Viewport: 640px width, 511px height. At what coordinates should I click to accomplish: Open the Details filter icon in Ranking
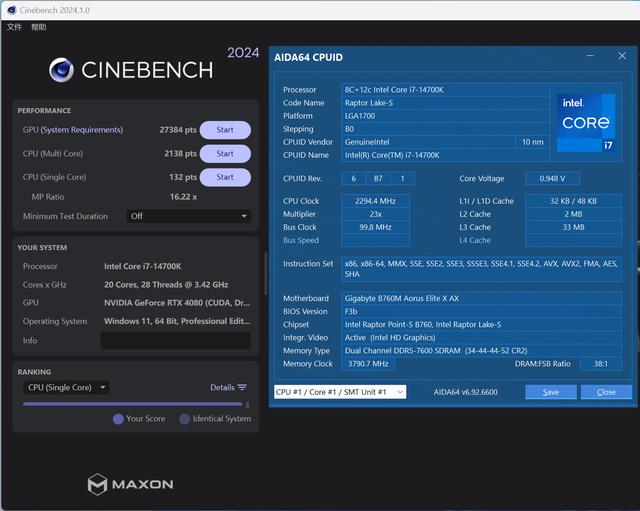tap(242, 387)
